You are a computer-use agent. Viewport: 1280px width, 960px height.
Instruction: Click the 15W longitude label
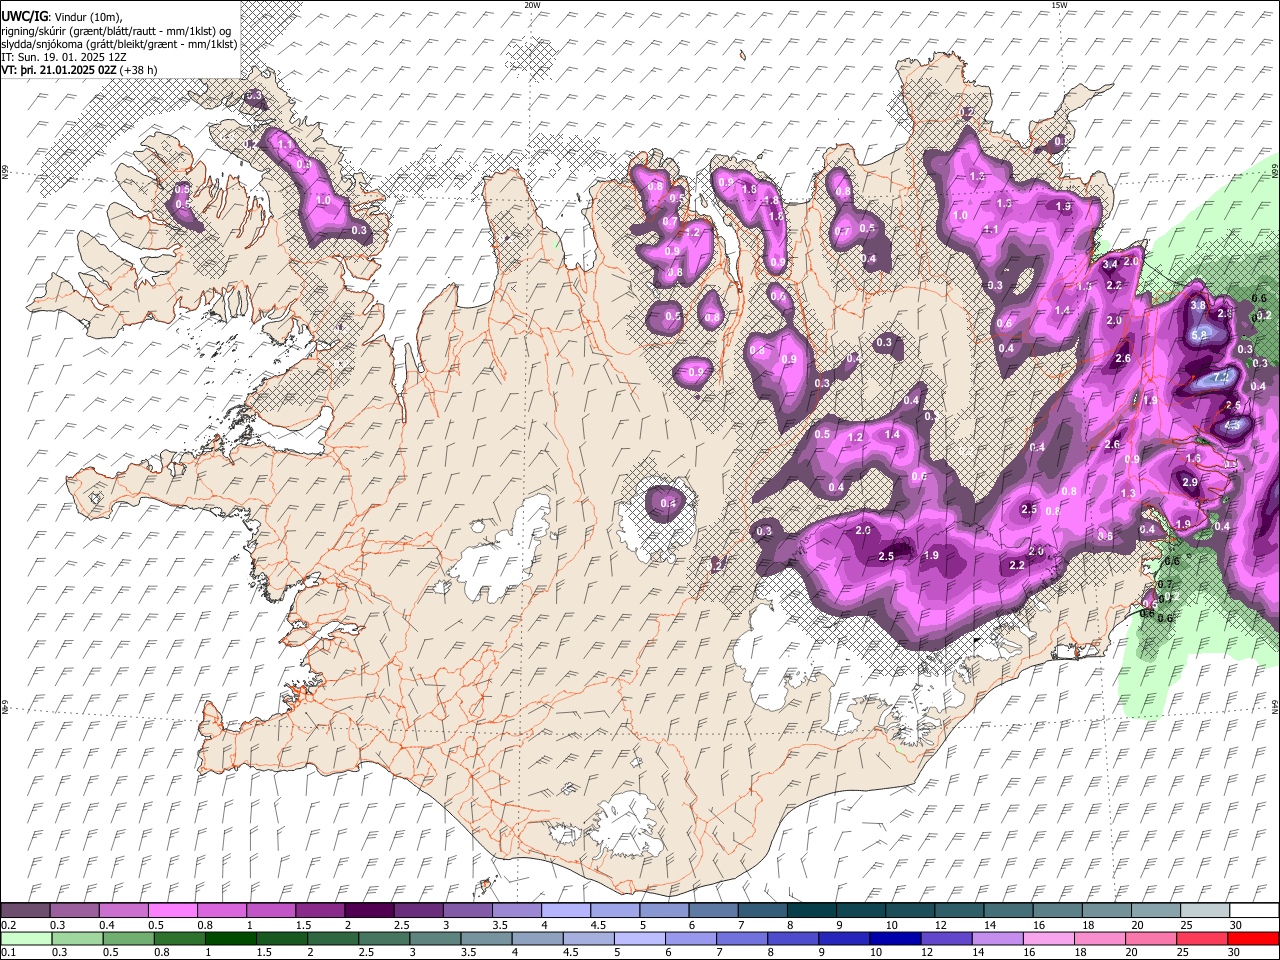pos(1059,5)
